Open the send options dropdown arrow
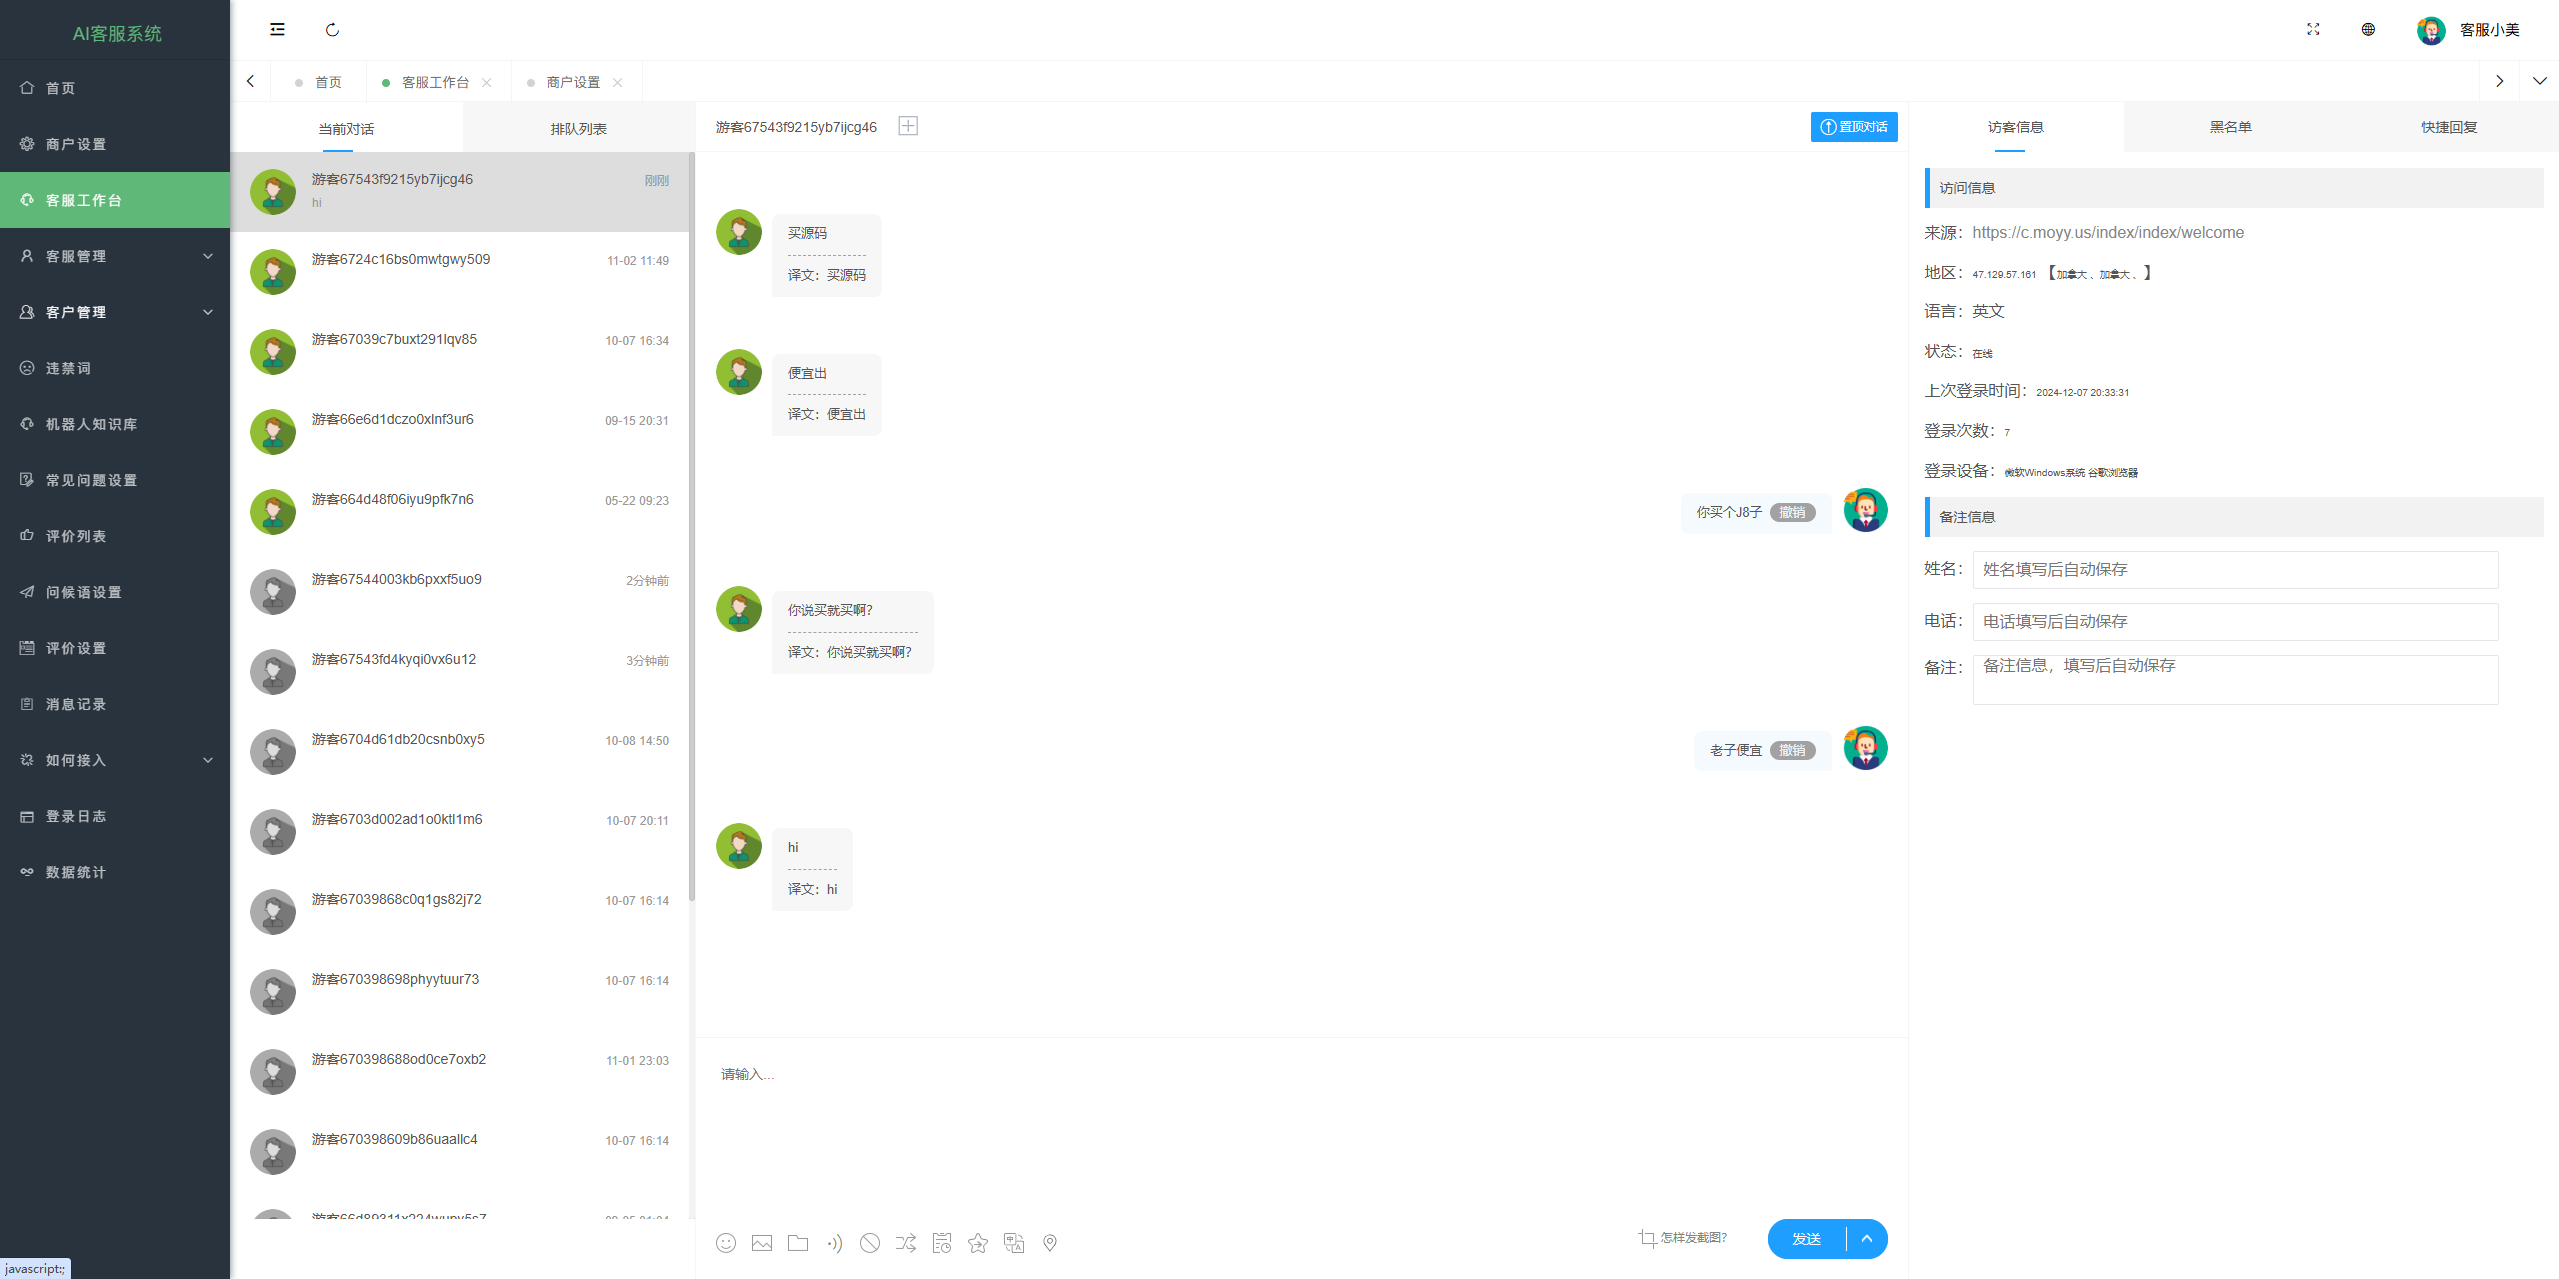 [x=1867, y=1239]
